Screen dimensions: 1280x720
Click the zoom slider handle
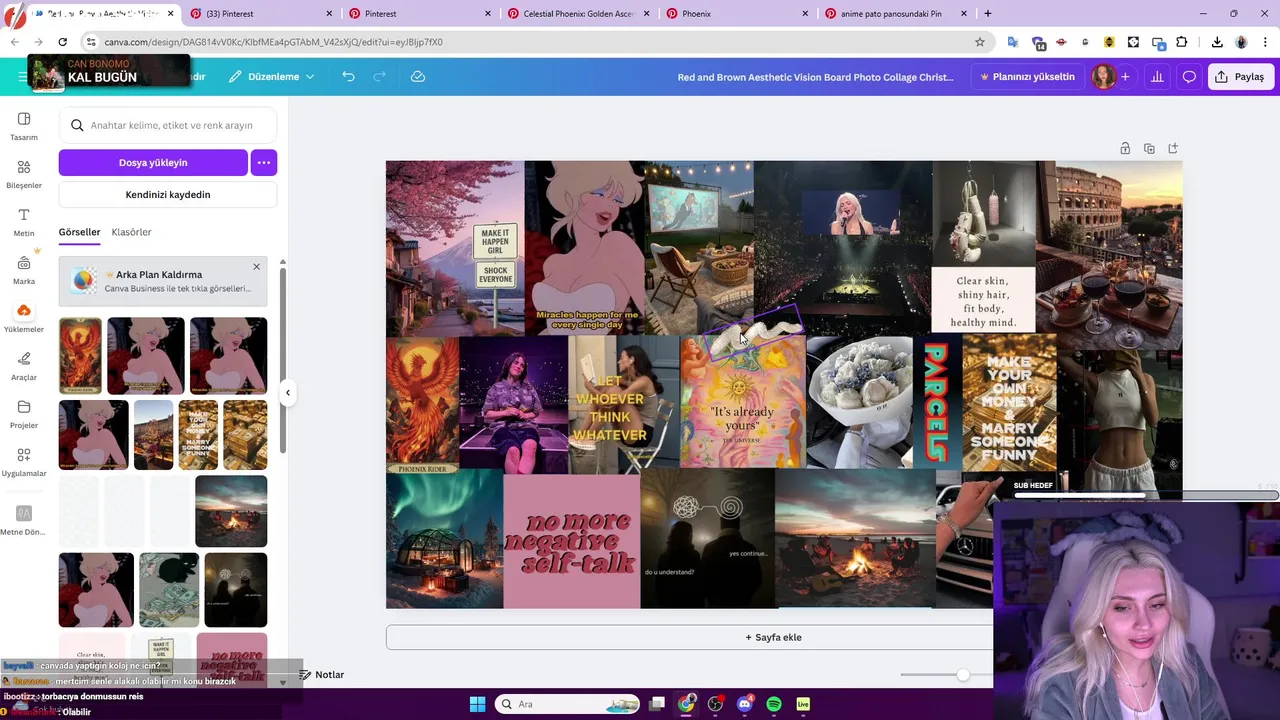[x=962, y=675]
